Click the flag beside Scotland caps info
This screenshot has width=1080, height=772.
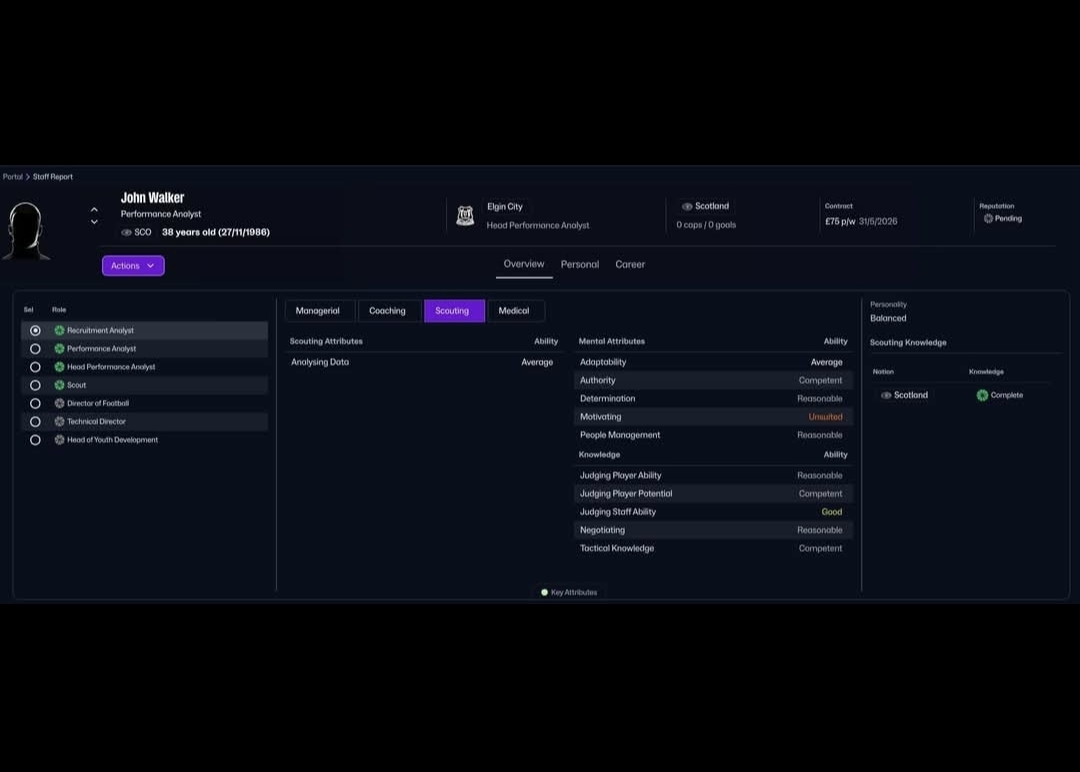pyautogui.click(x=687, y=207)
